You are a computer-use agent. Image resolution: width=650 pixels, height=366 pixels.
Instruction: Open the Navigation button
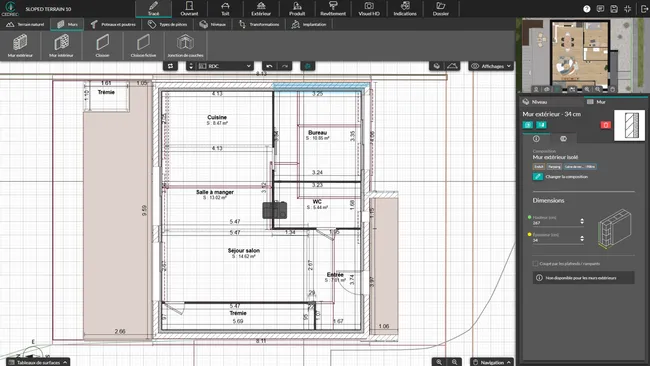[x=492, y=362]
